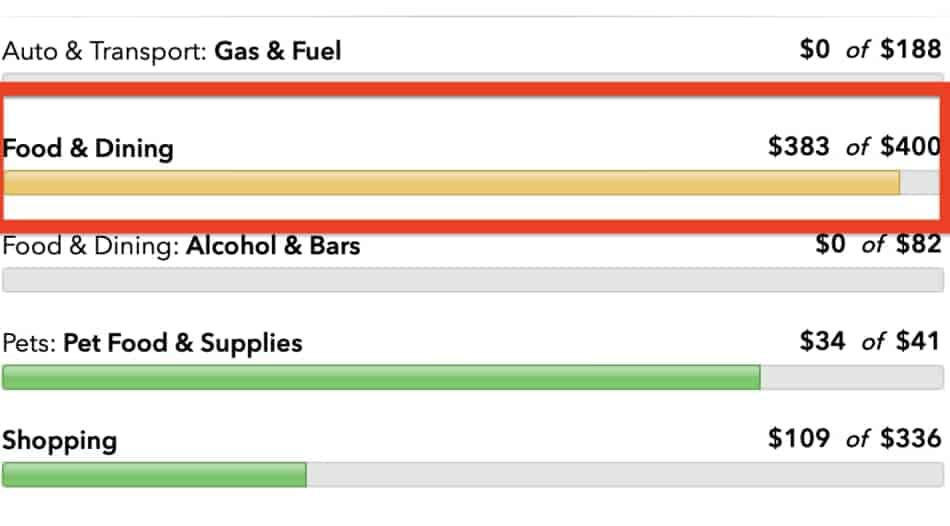Image resolution: width=950 pixels, height=526 pixels.
Task: Click the Auto & Transport category prefix
Action: tap(105, 51)
